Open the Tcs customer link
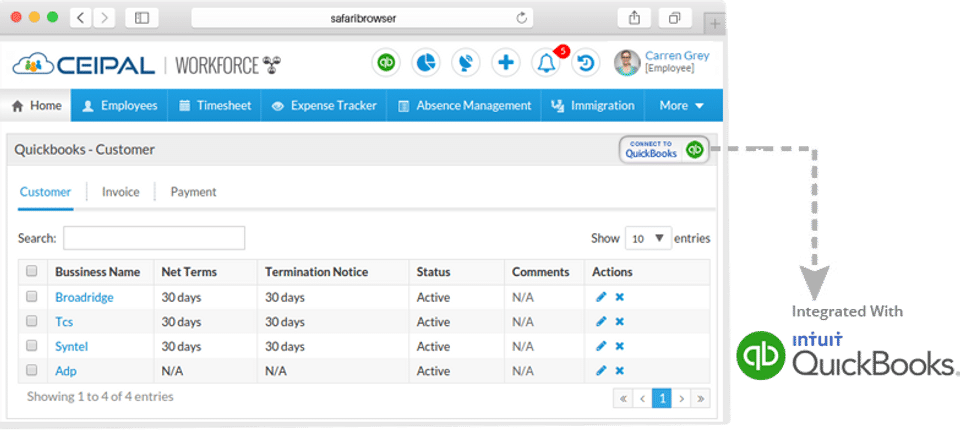Screen dimensions: 960x431 [x=64, y=321]
